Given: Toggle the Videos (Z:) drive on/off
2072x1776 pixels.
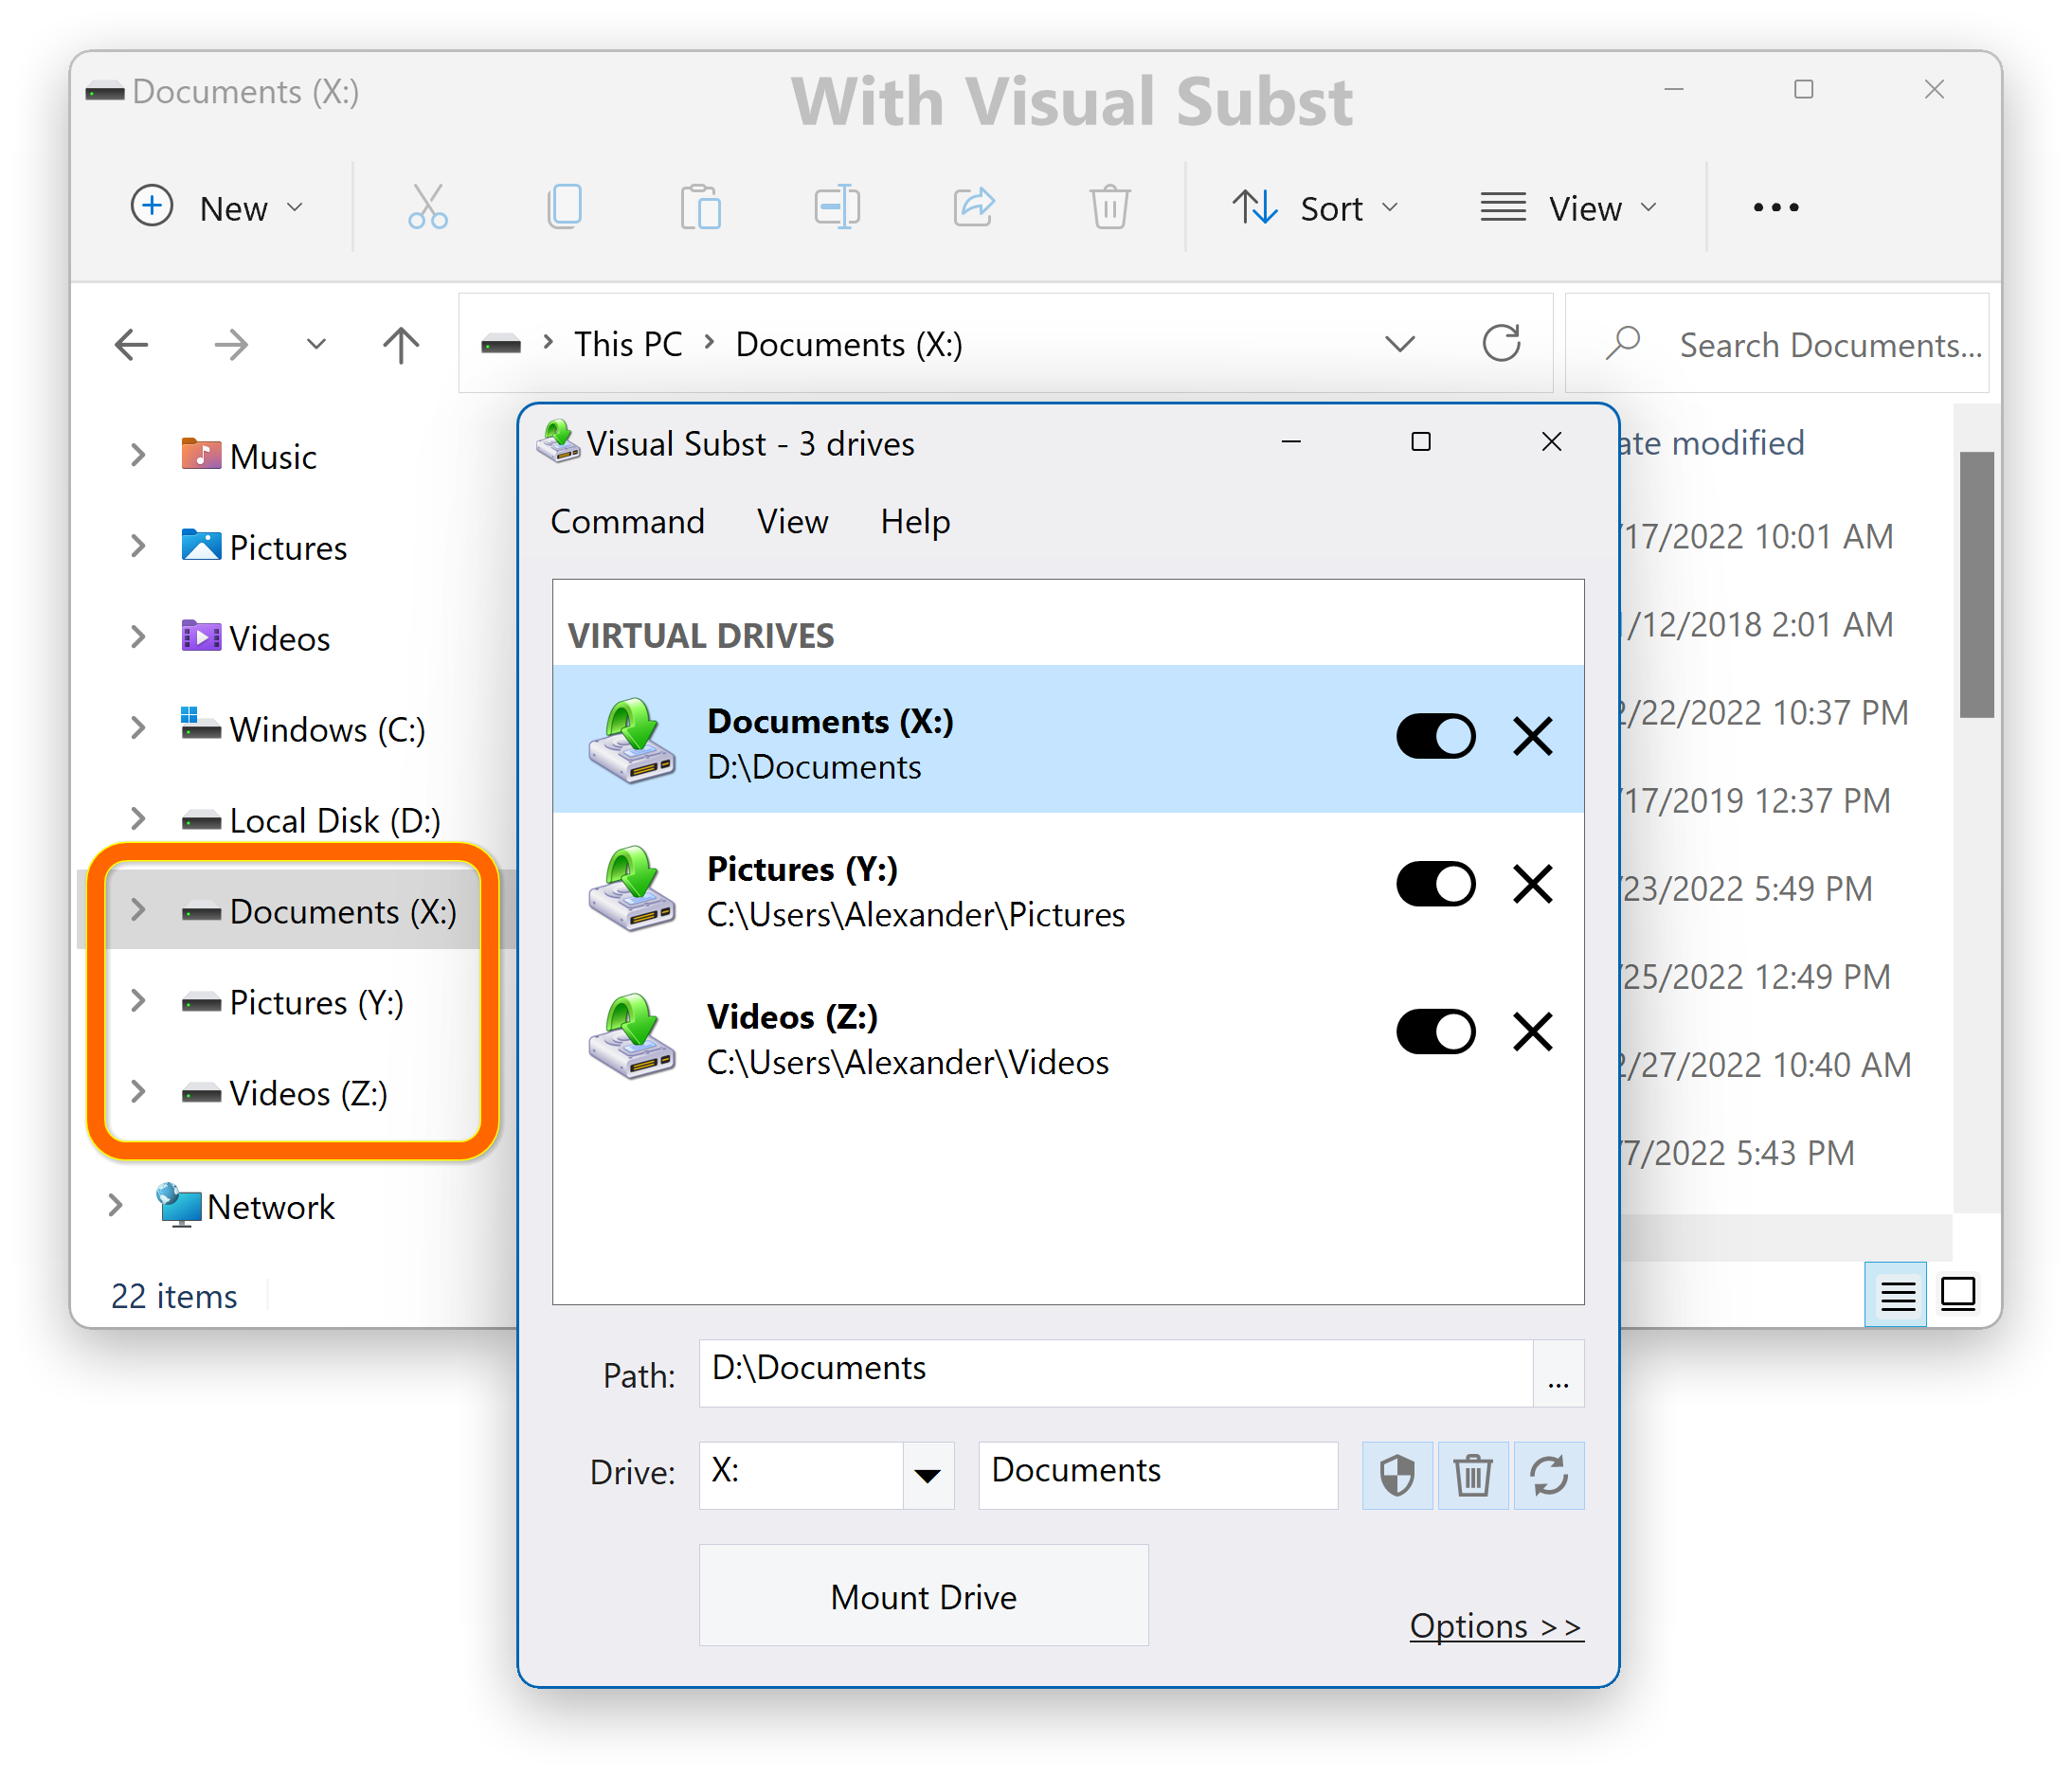Looking at the screenshot, I should click(x=1436, y=1034).
